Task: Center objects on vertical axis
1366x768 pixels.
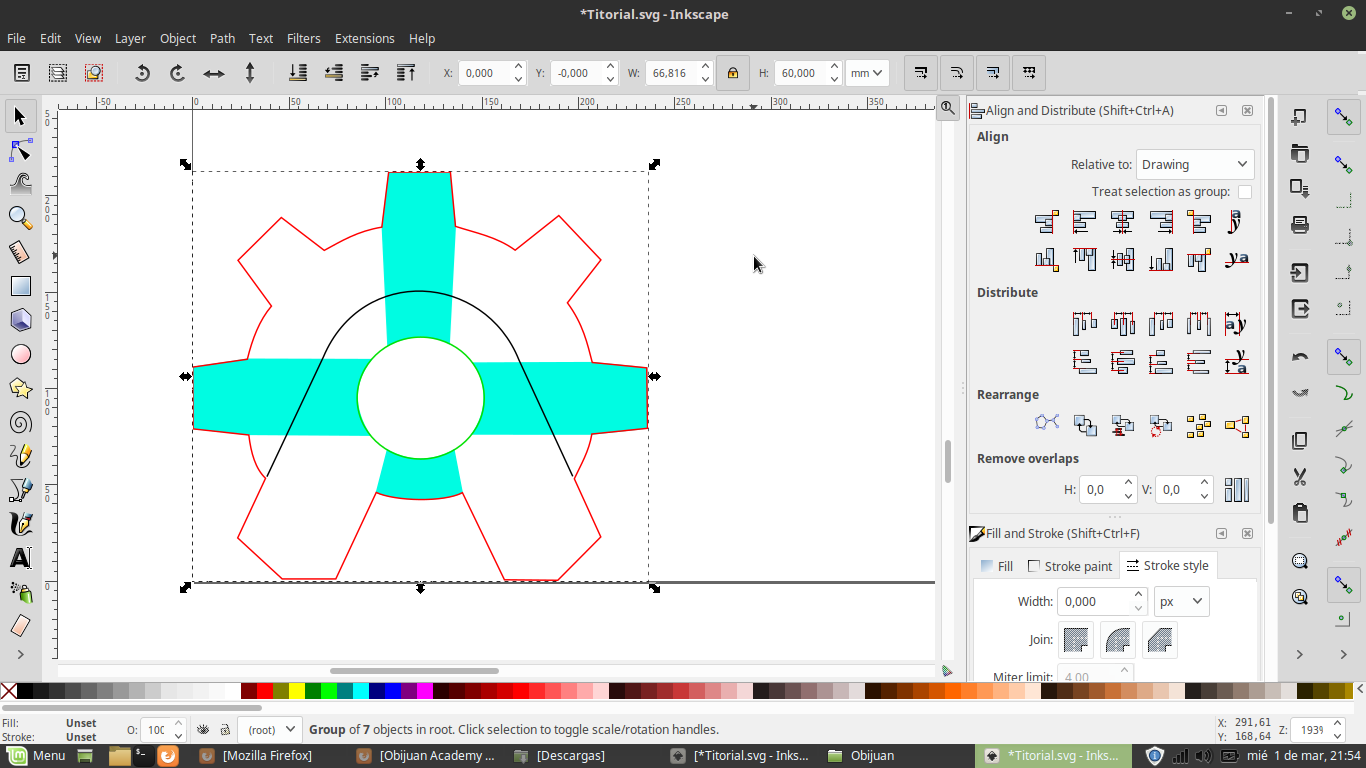Action: pos(1123,222)
